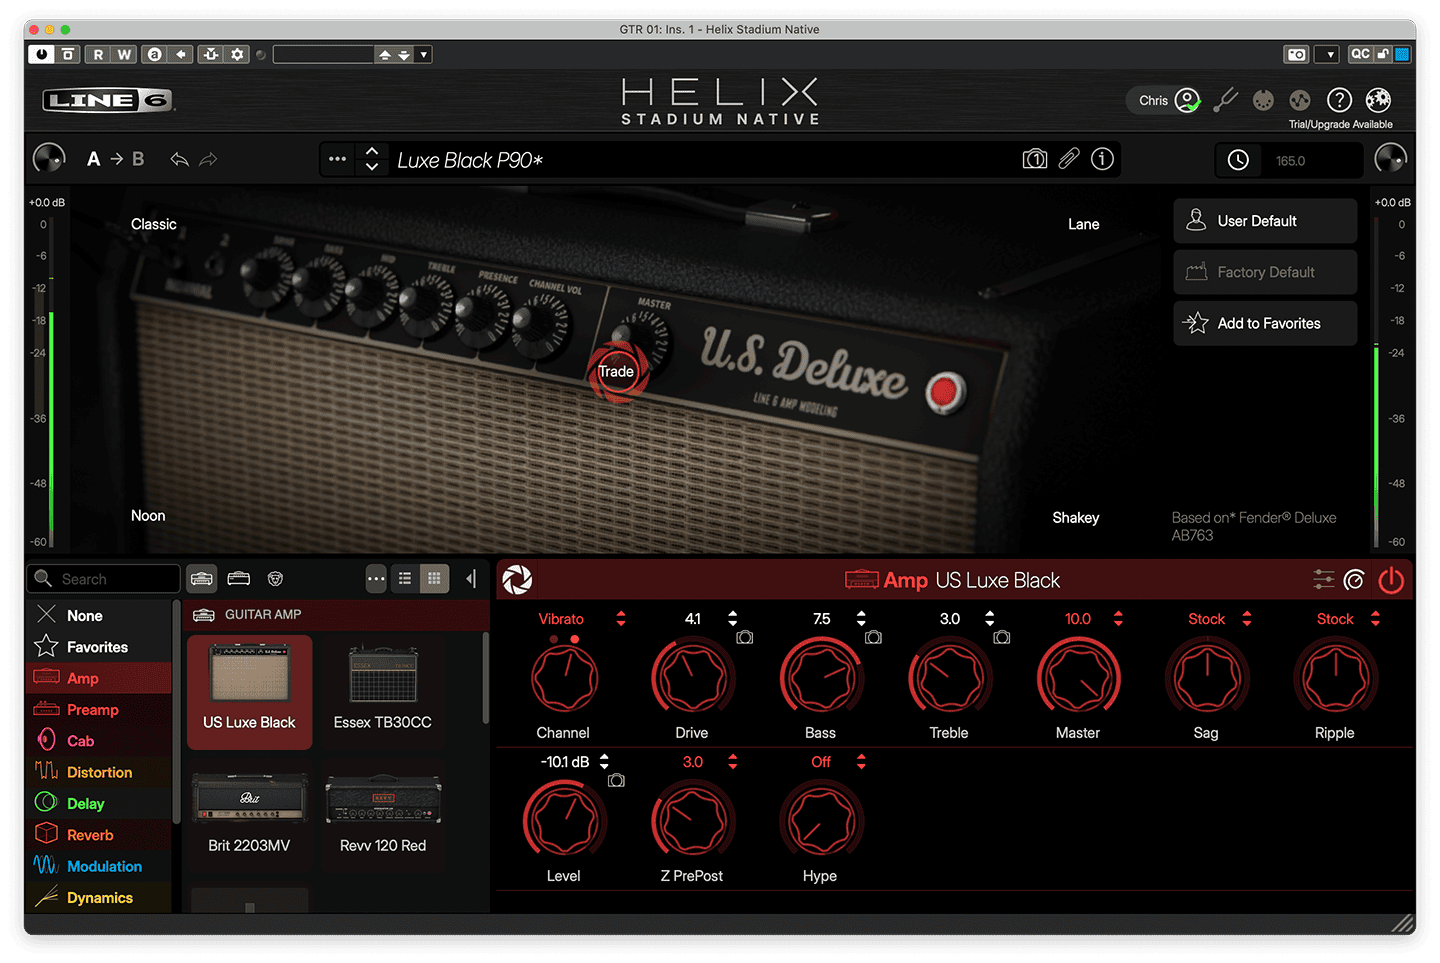Toggle the QC quick controls button
The image size is (1440, 963).
[1360, 54]
